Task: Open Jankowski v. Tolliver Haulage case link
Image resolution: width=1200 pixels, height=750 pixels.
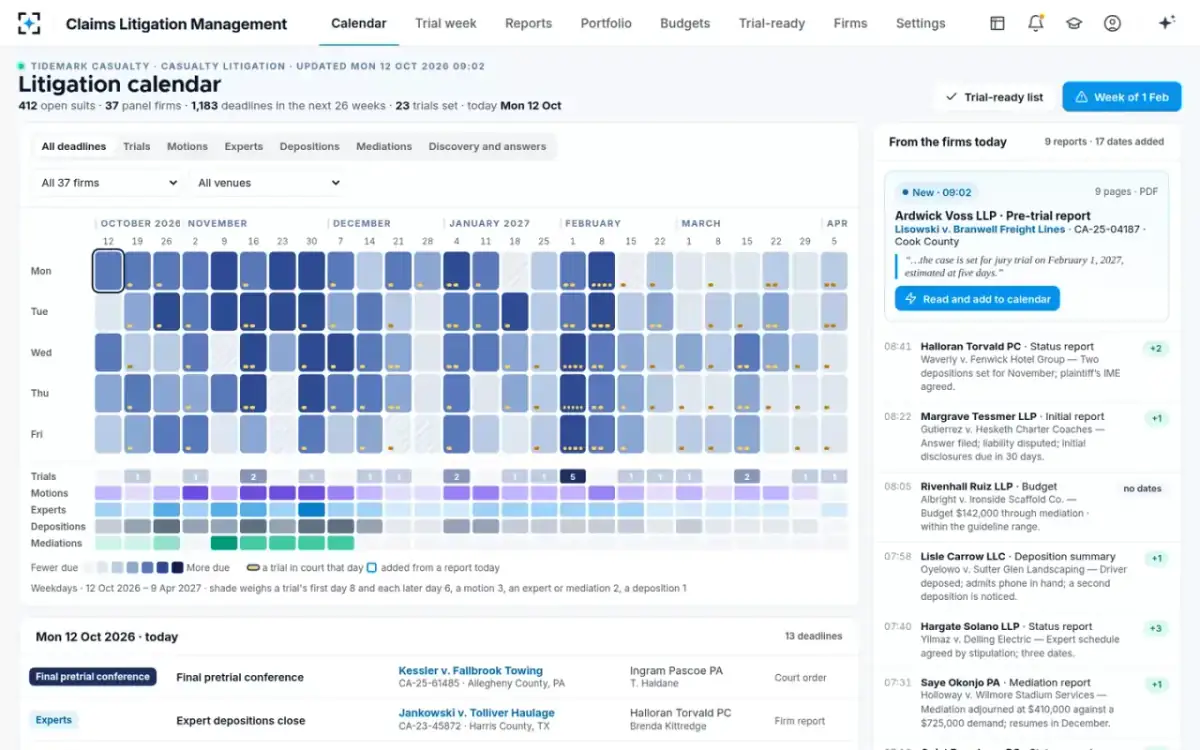Action: point(477,713)
